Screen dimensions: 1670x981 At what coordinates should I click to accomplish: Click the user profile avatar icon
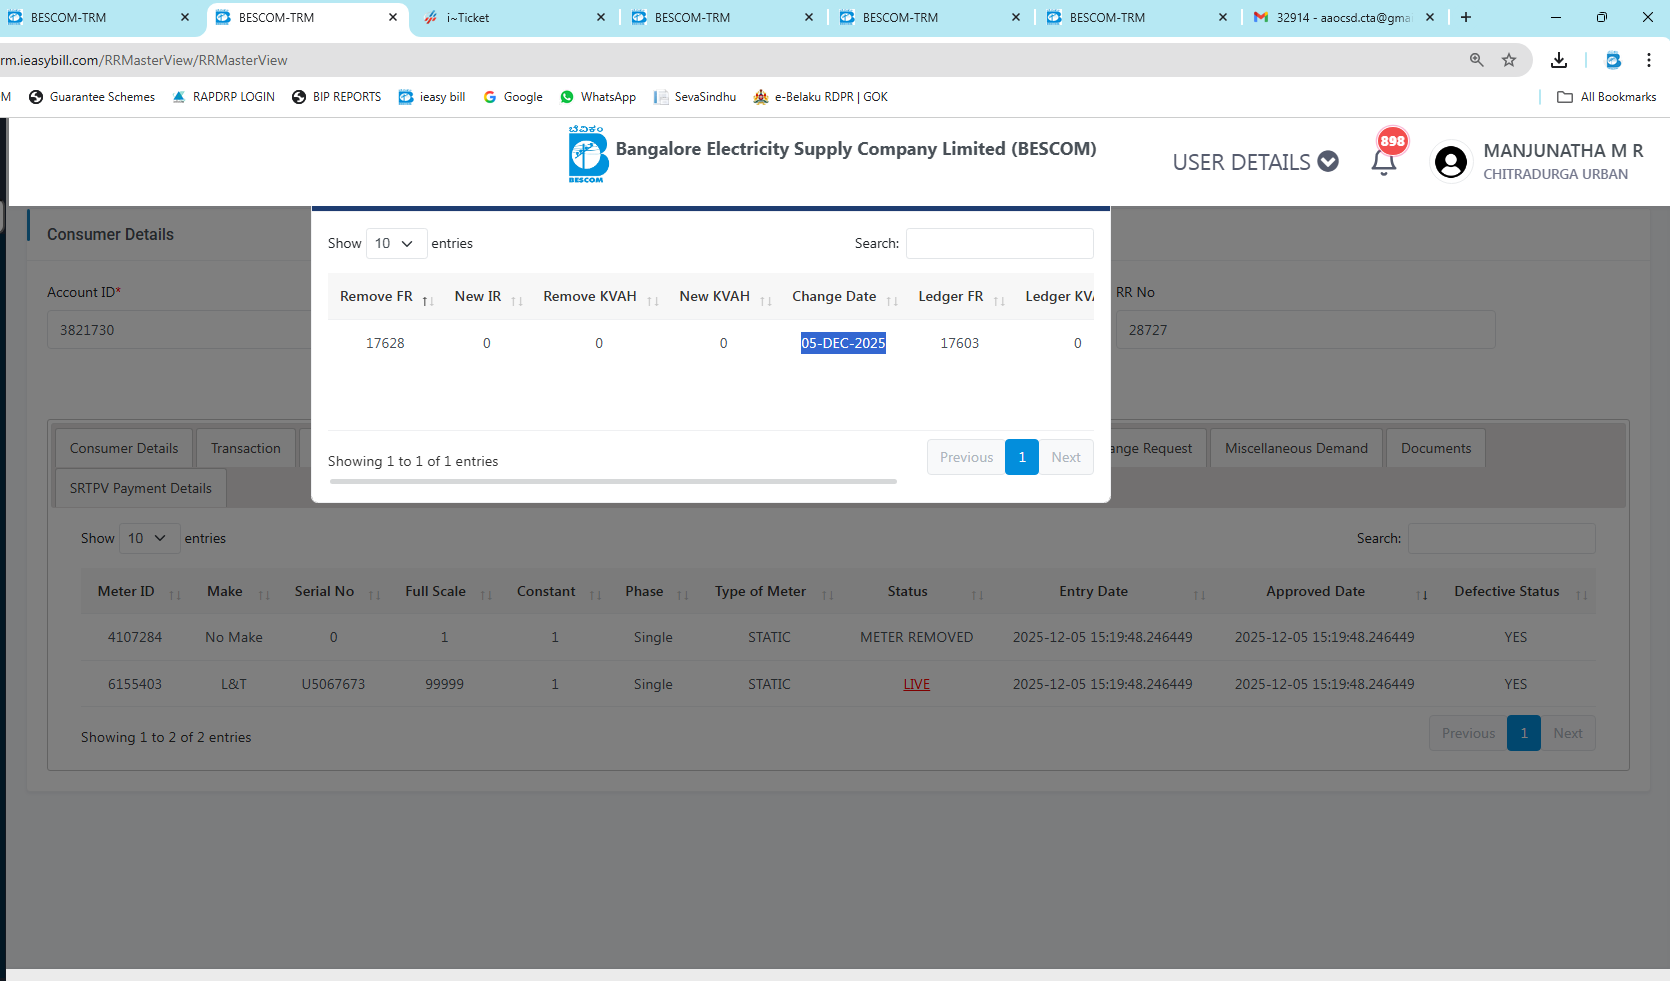coord(1451,161)
